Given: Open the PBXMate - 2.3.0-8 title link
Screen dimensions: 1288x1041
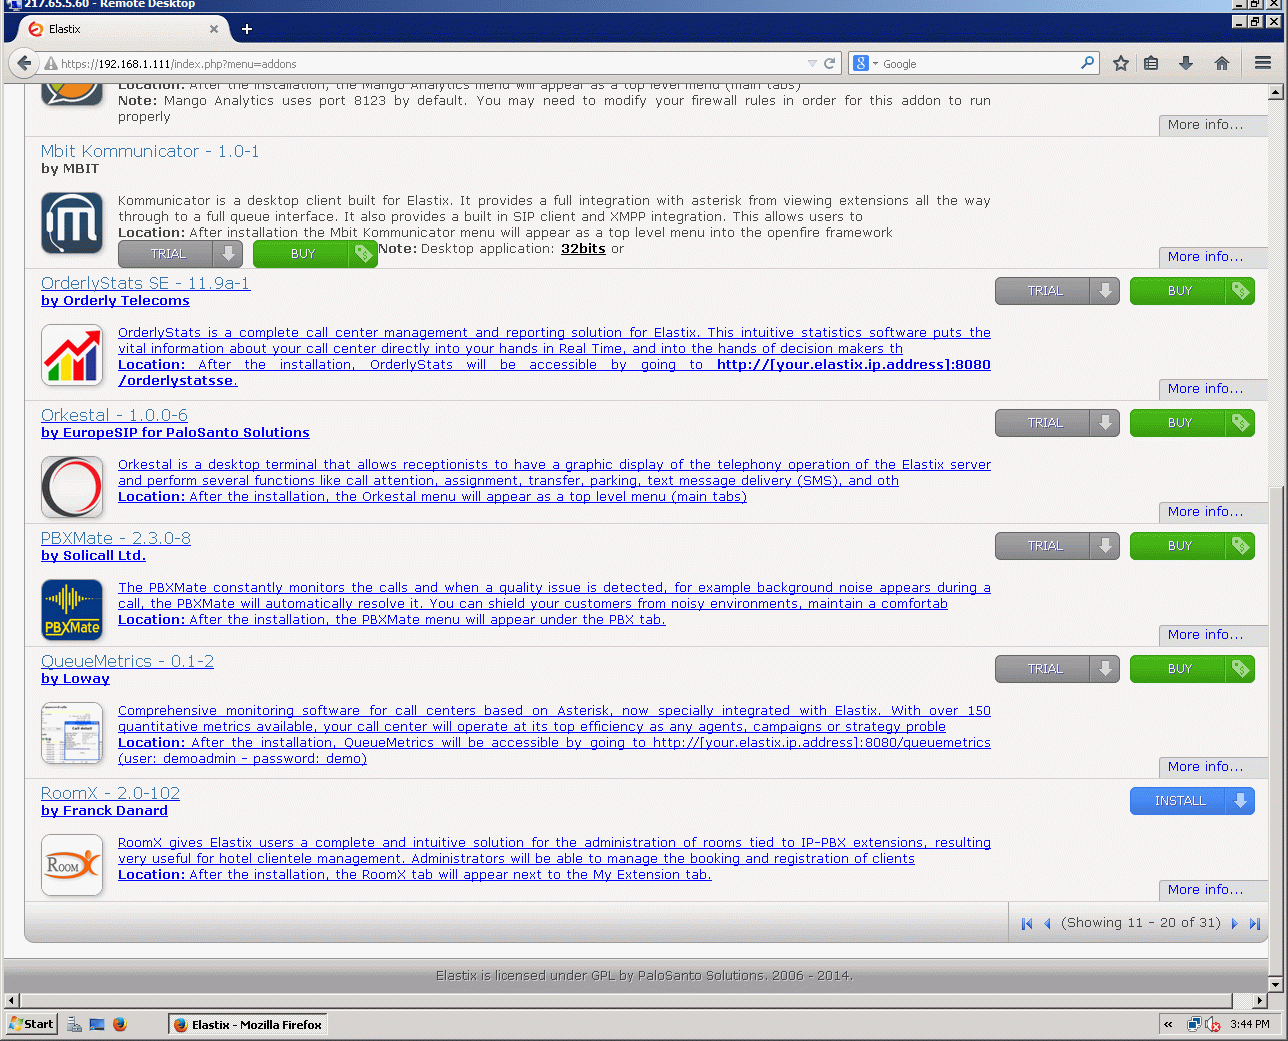Looking at the screenshot, I should 116,538.
